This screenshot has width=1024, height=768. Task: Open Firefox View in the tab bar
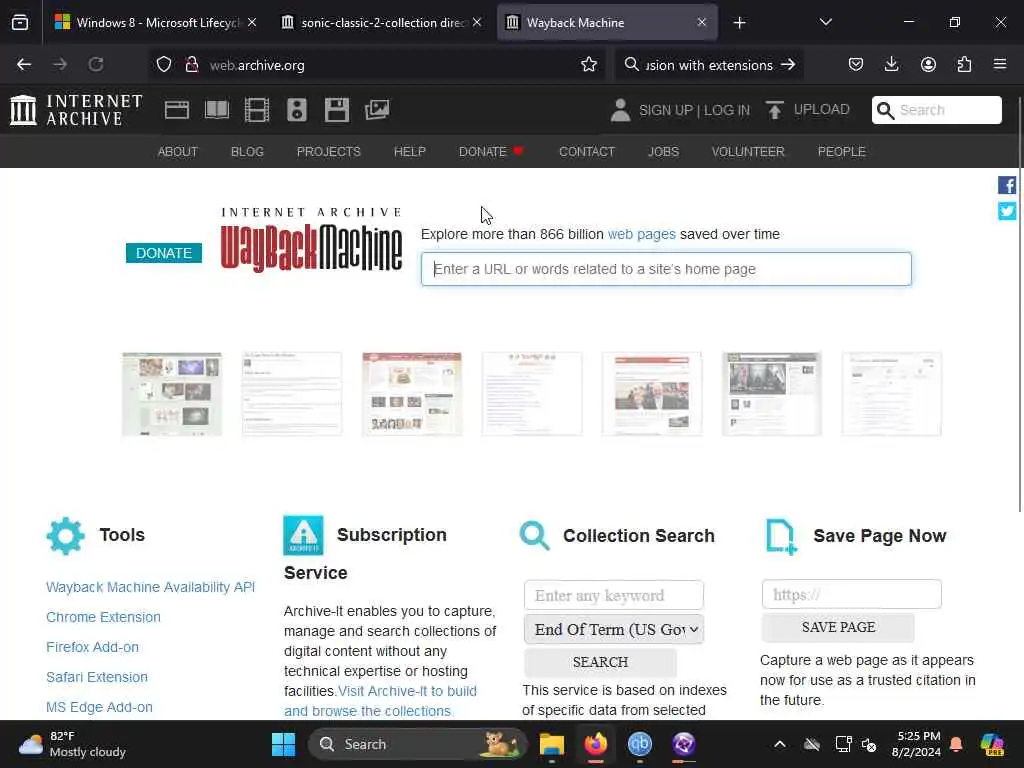[x=20, y=23]
